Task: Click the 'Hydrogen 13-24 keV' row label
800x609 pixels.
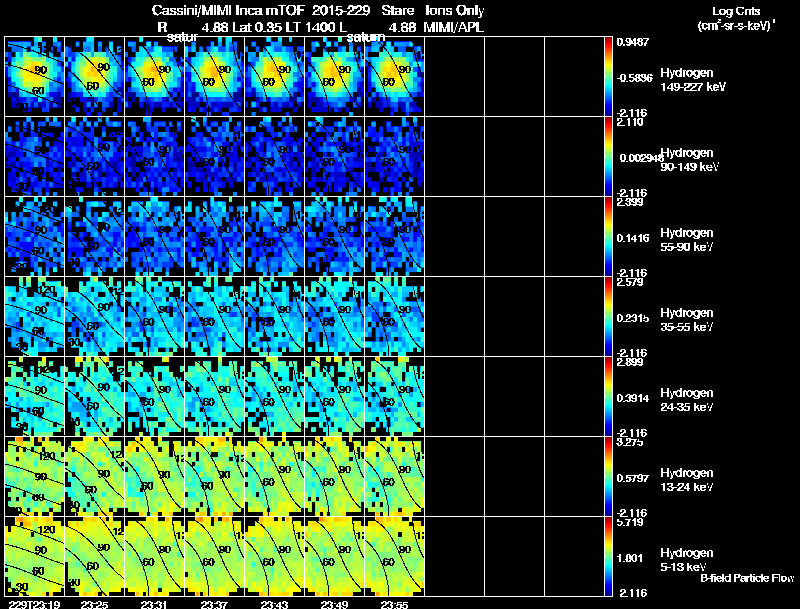Action: pos(687,480)
